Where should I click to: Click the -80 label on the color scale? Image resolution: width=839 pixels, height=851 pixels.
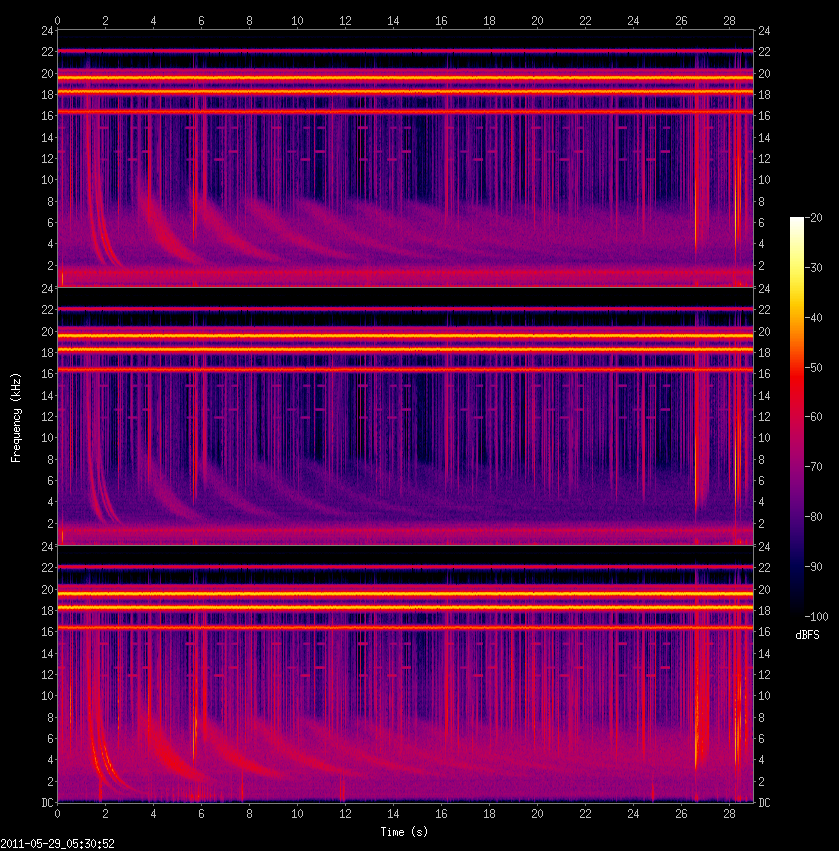click(815, 517)
